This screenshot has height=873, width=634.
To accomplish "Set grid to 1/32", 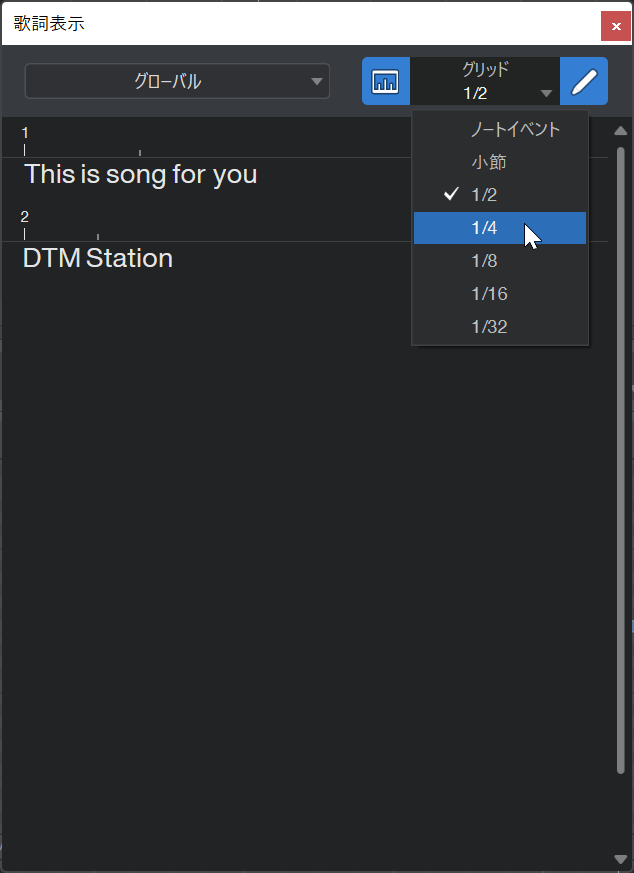I will coord(500,326).
